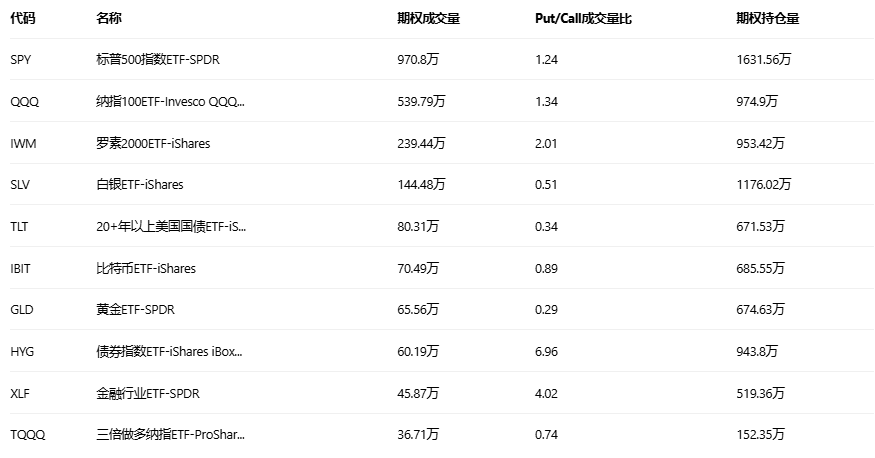Select the 1631.56万 open interest cell

coord(763,60)
